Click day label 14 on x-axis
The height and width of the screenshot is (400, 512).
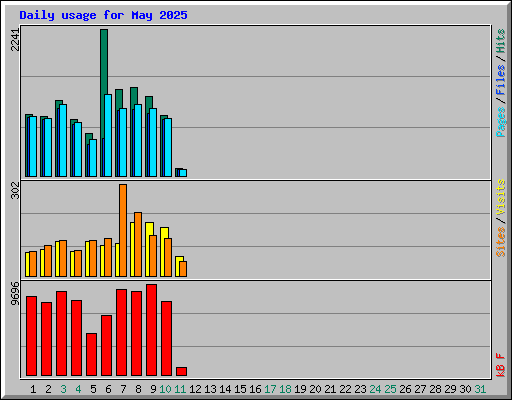(225, 389)
